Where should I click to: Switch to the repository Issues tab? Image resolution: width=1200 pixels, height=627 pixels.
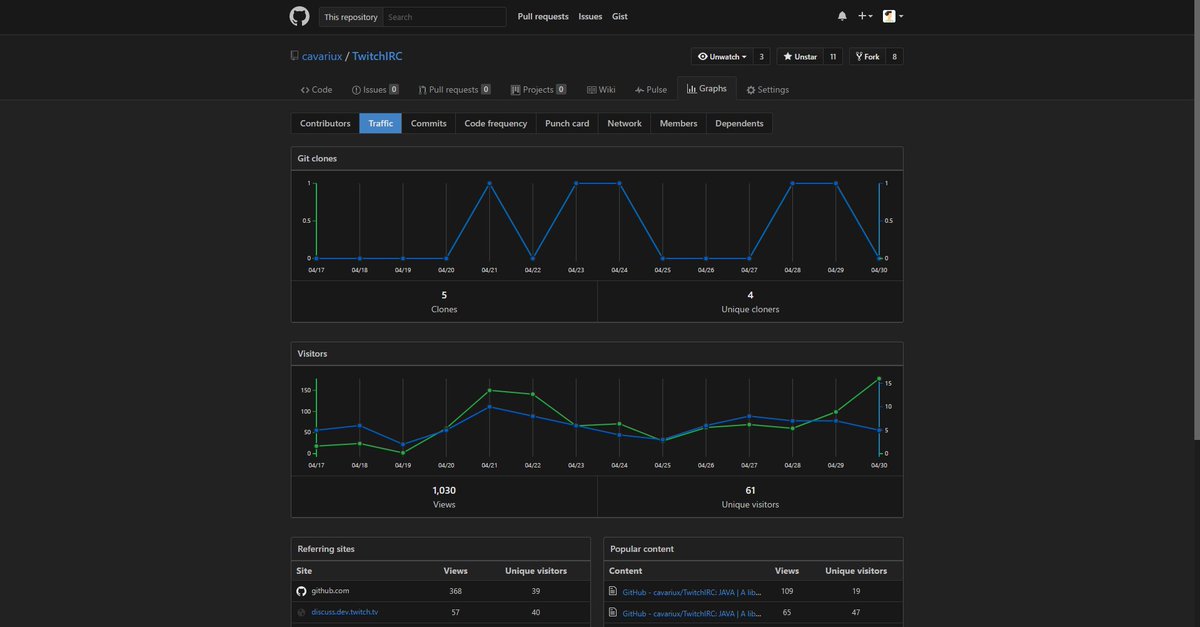click(x=375, y=89)
